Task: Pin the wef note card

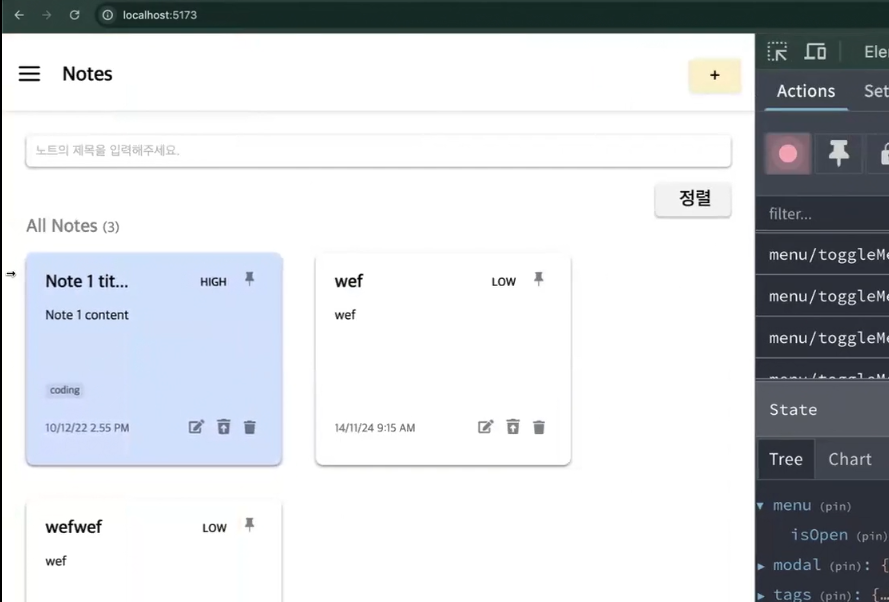Action: click(x=539, y=279)
